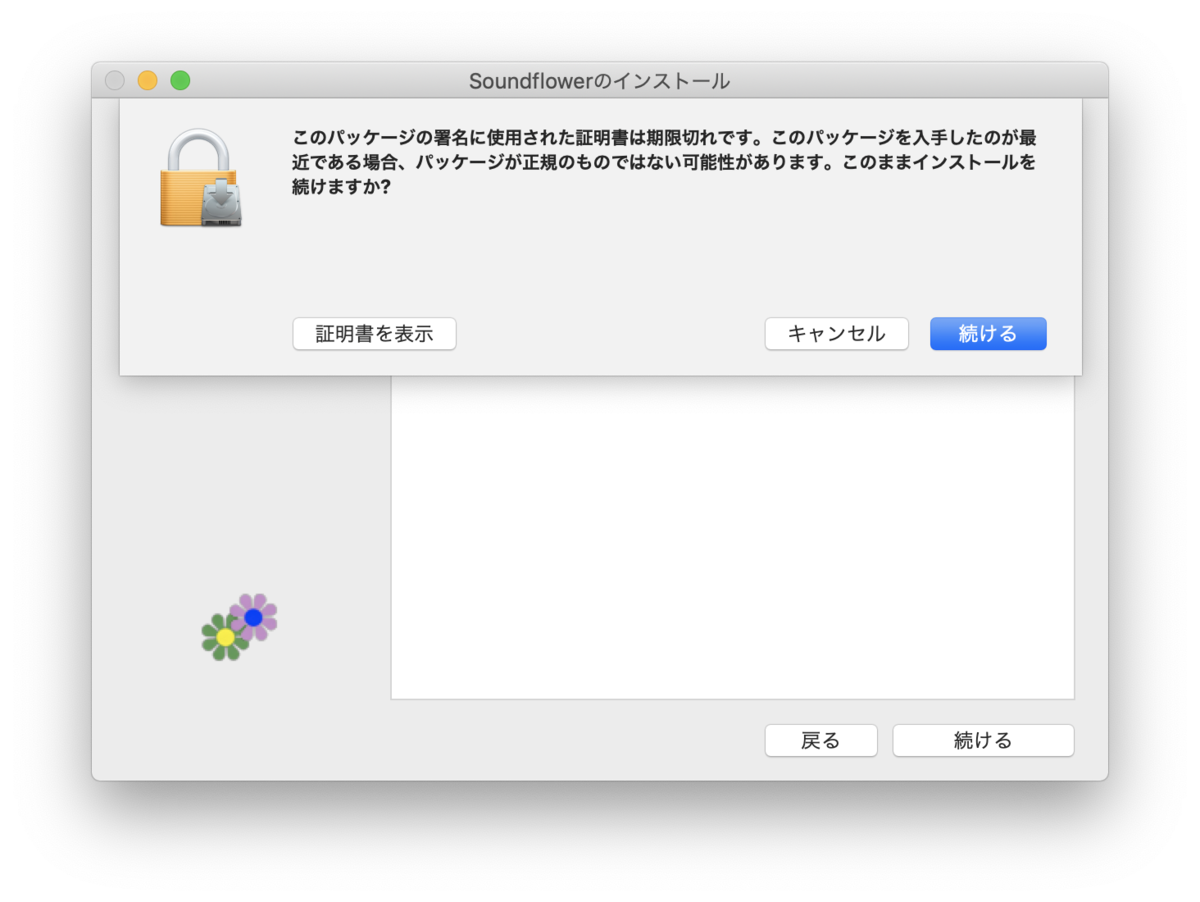Click the padlock installer icon
Screen dimensions: 1200x902
click(x=200, y=178)
